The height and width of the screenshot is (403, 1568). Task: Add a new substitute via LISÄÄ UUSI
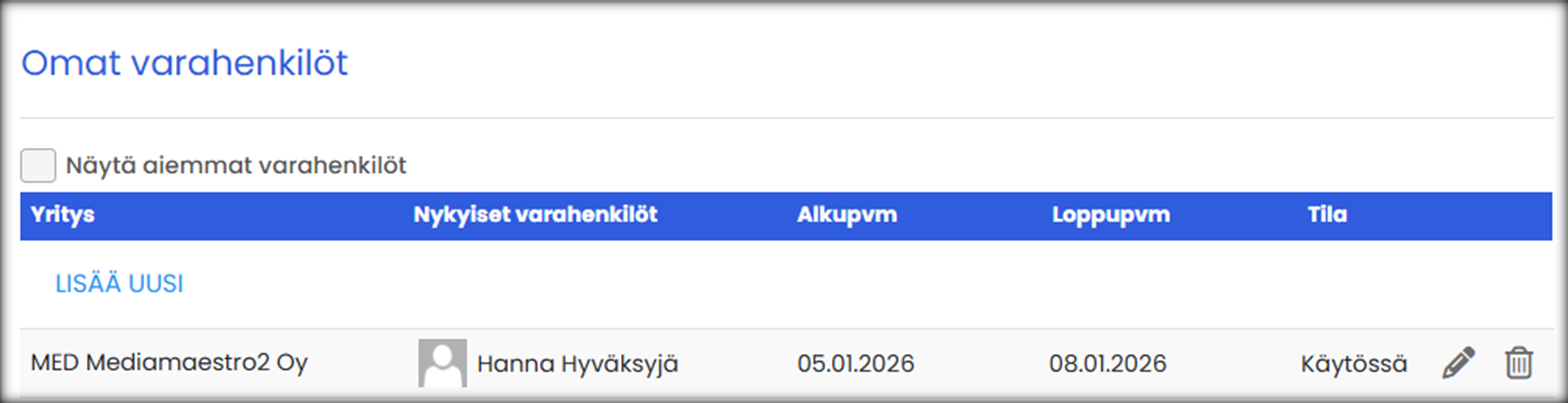pyautogui.click(x=119, y=284)
